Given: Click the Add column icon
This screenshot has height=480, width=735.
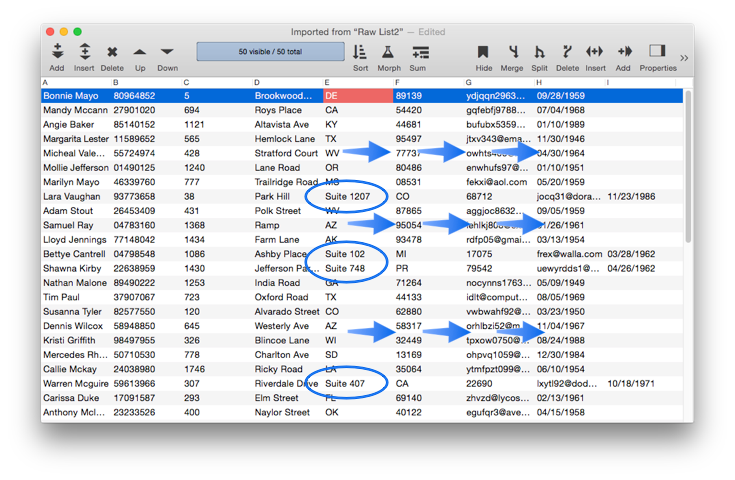Looking at the screenshot, I should click(x=624, y=51).
